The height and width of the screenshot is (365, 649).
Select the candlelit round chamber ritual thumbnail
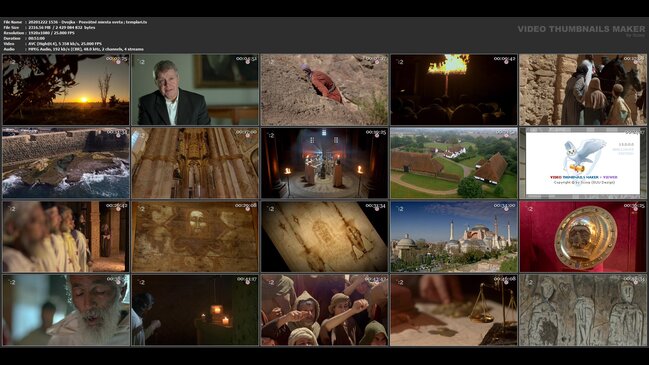click(x=324, y=163)
